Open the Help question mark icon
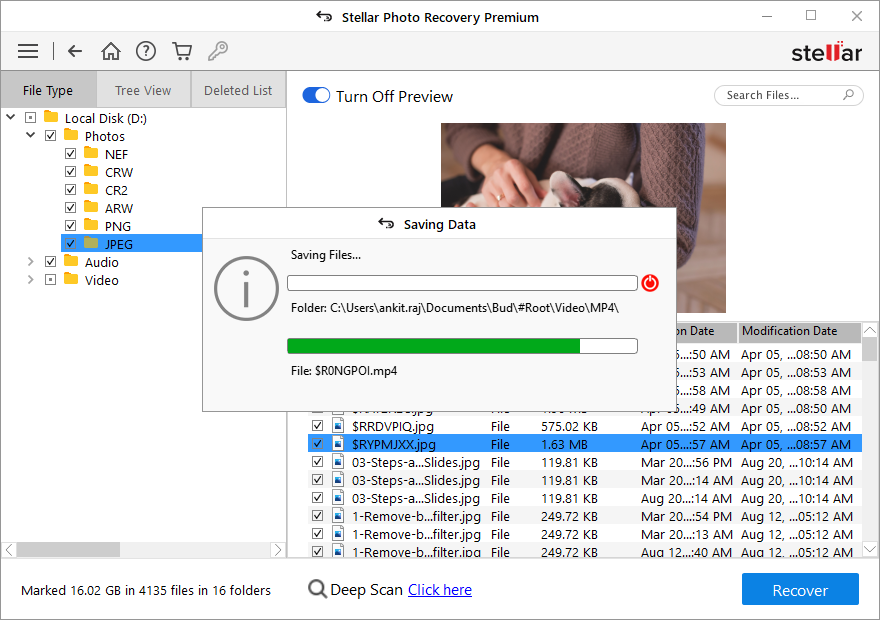This screenshot has width=880, height=620. (x=146, y=51)
